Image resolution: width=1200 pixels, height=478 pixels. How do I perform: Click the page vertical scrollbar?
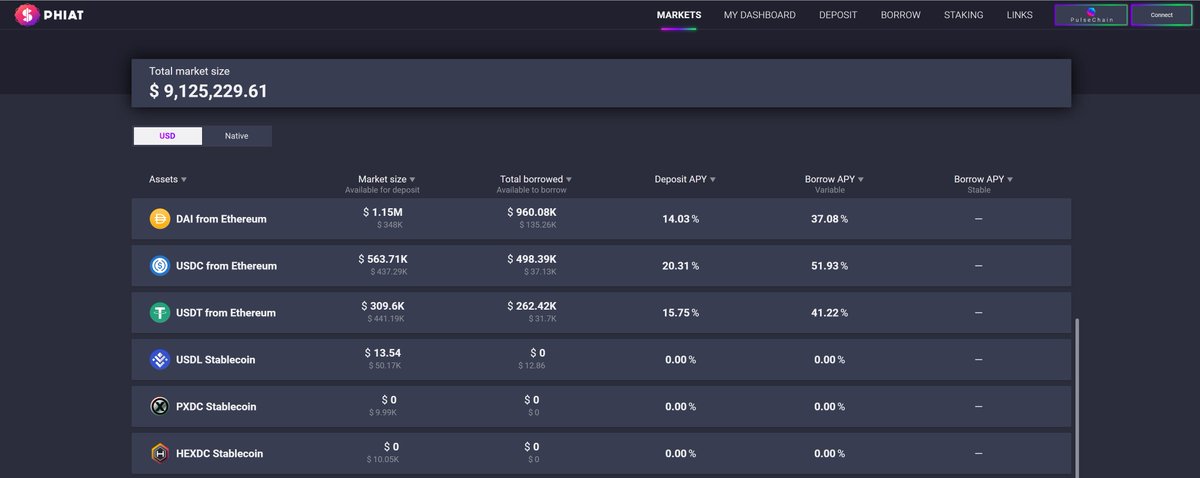1077,397
